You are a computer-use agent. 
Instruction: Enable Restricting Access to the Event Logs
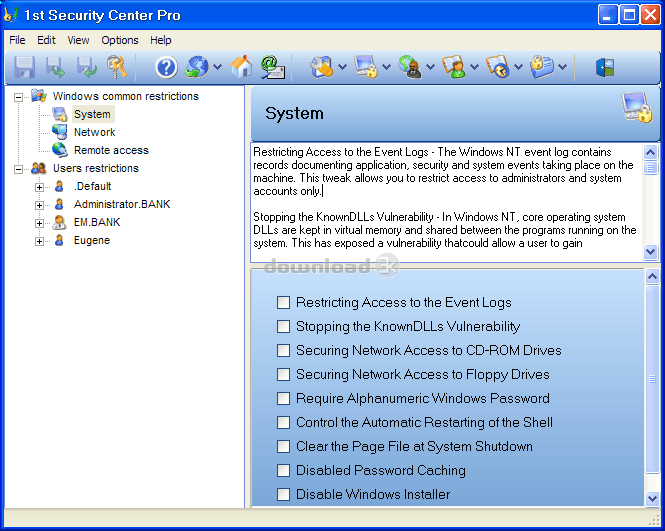[283, 302]
